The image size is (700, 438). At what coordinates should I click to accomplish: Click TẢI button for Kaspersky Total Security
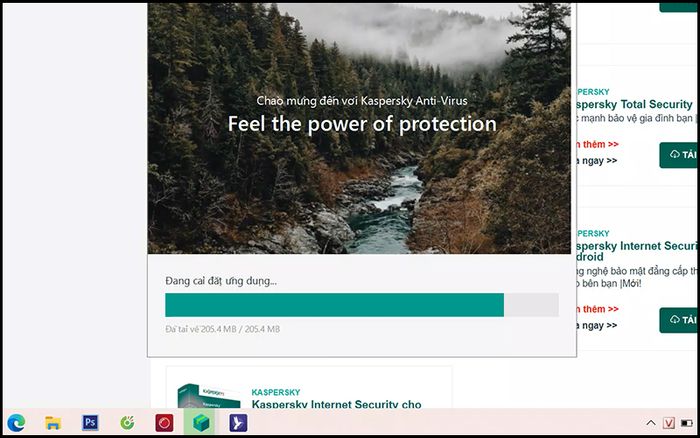pos(679,155)
